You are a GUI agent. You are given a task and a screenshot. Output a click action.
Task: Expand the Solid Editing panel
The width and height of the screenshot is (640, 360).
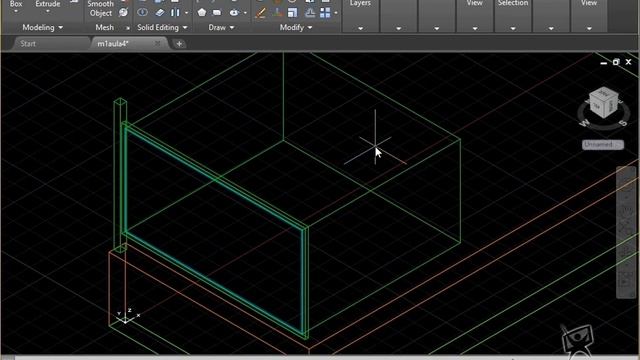pos(162,27)
